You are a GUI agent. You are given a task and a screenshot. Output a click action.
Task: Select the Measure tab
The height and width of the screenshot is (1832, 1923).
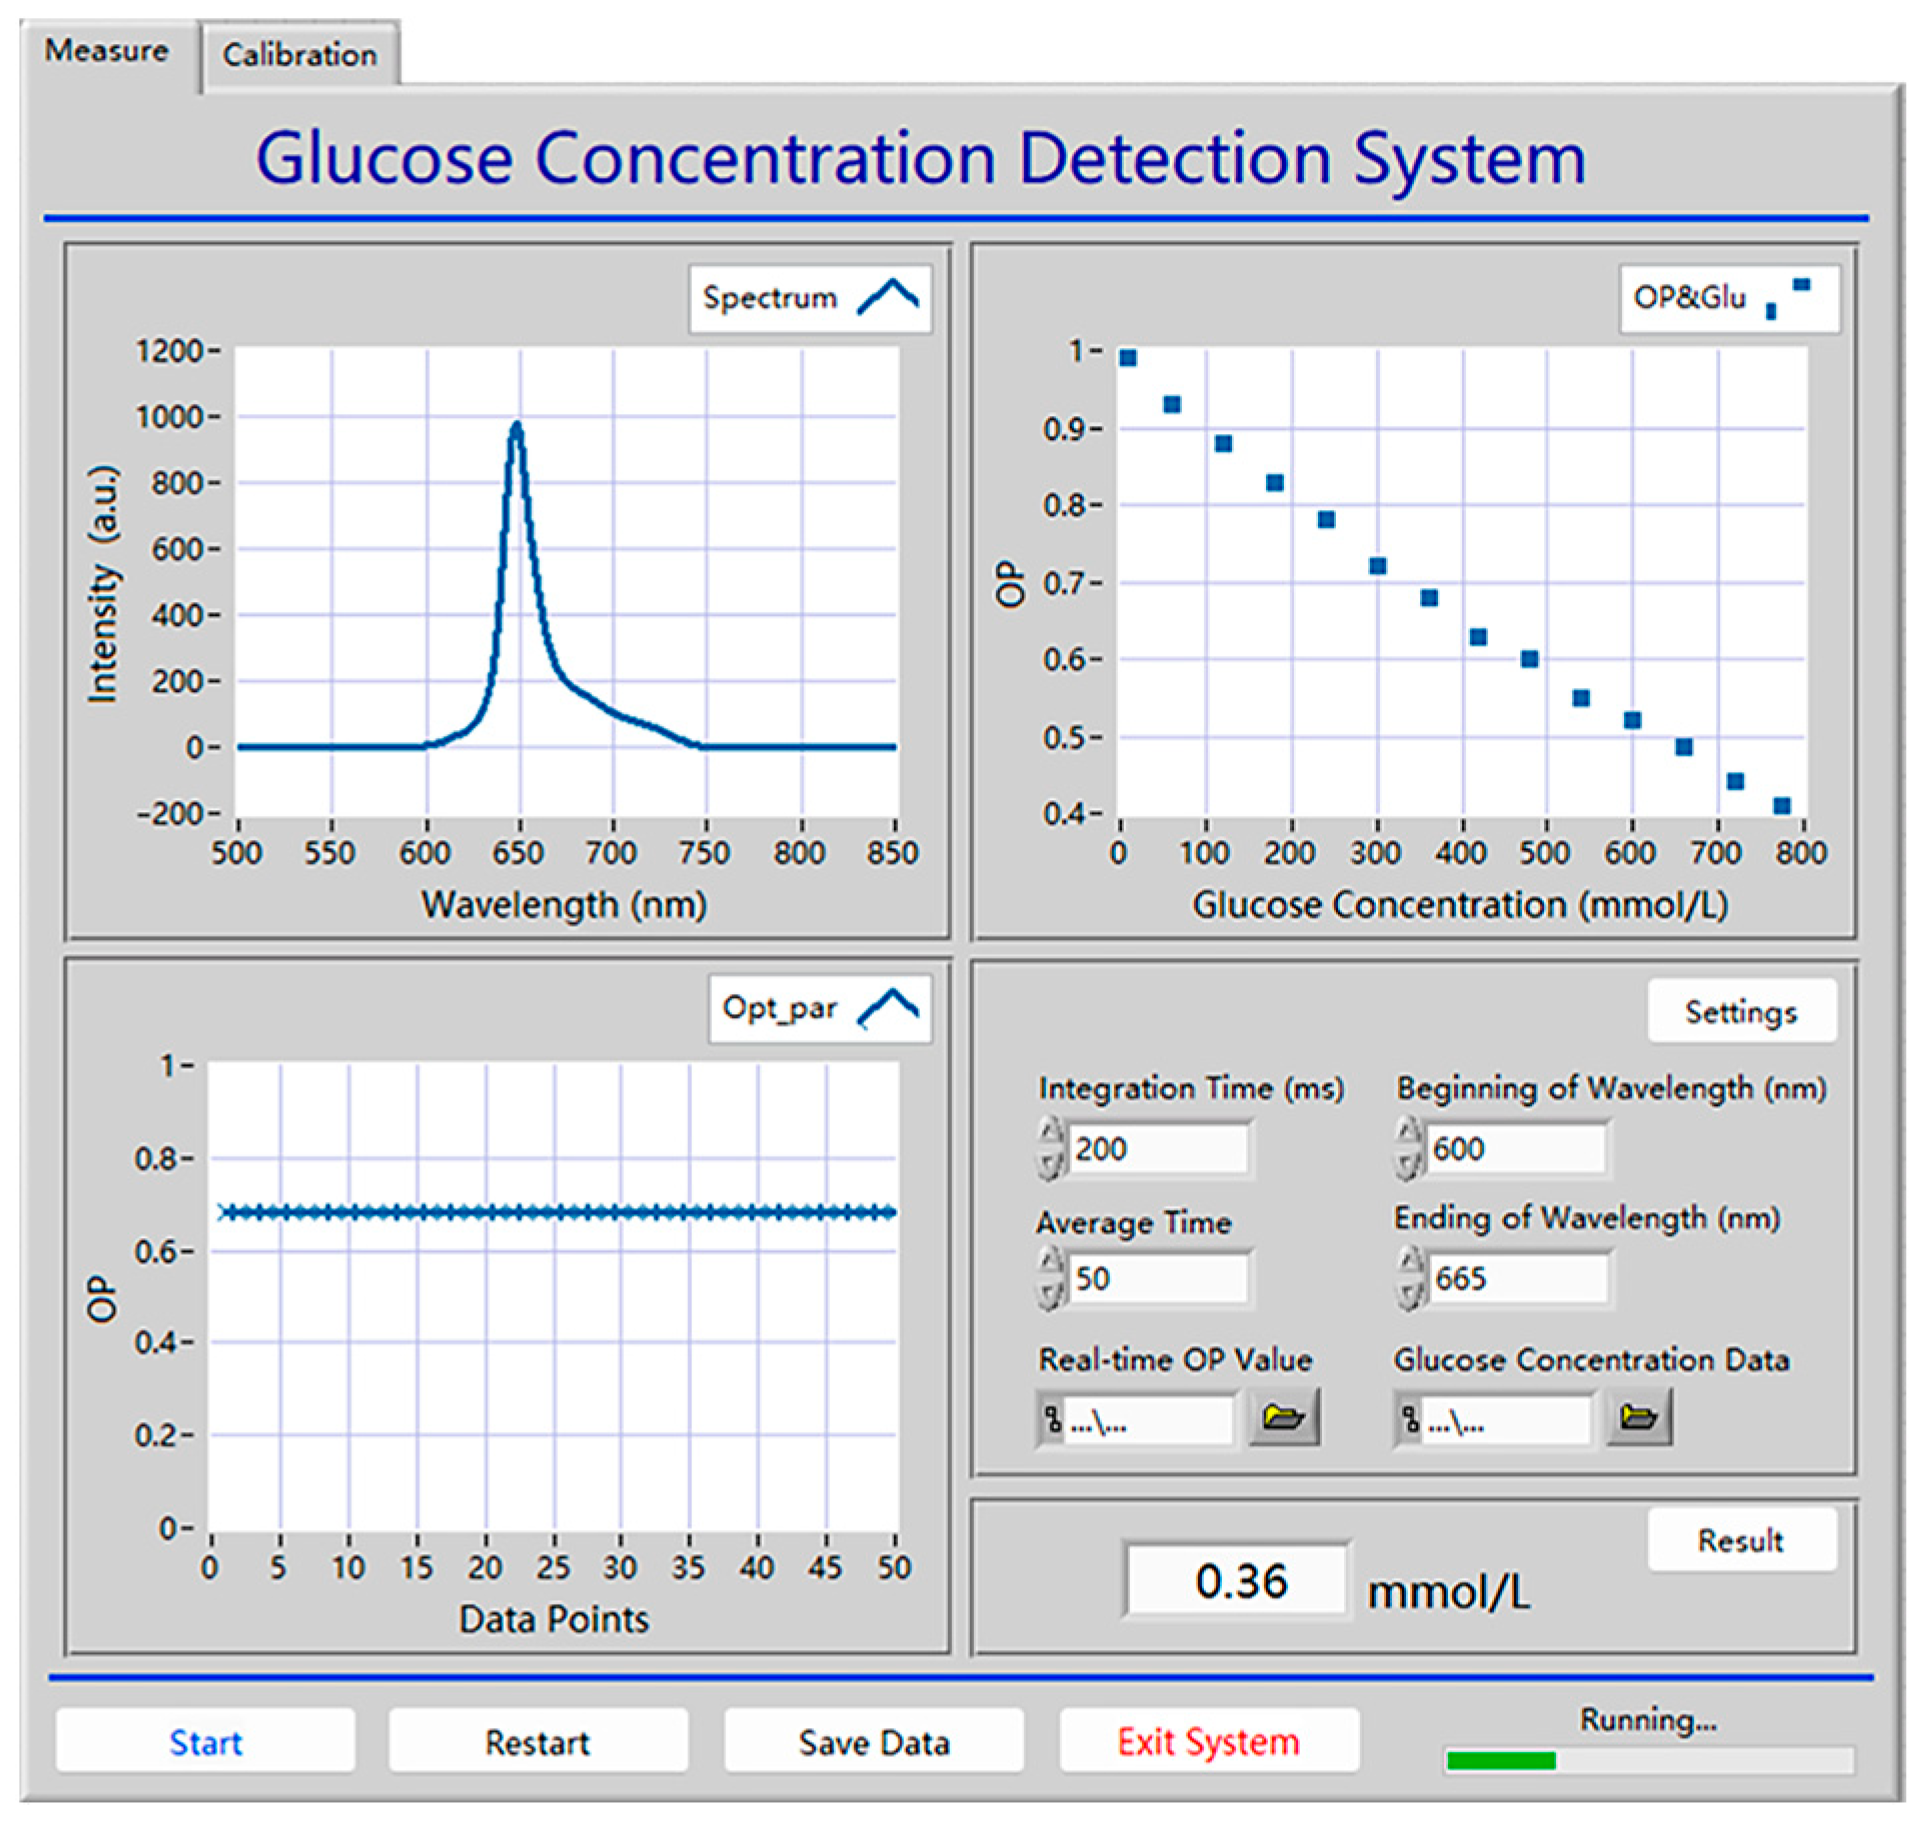(x=106, y=50)
